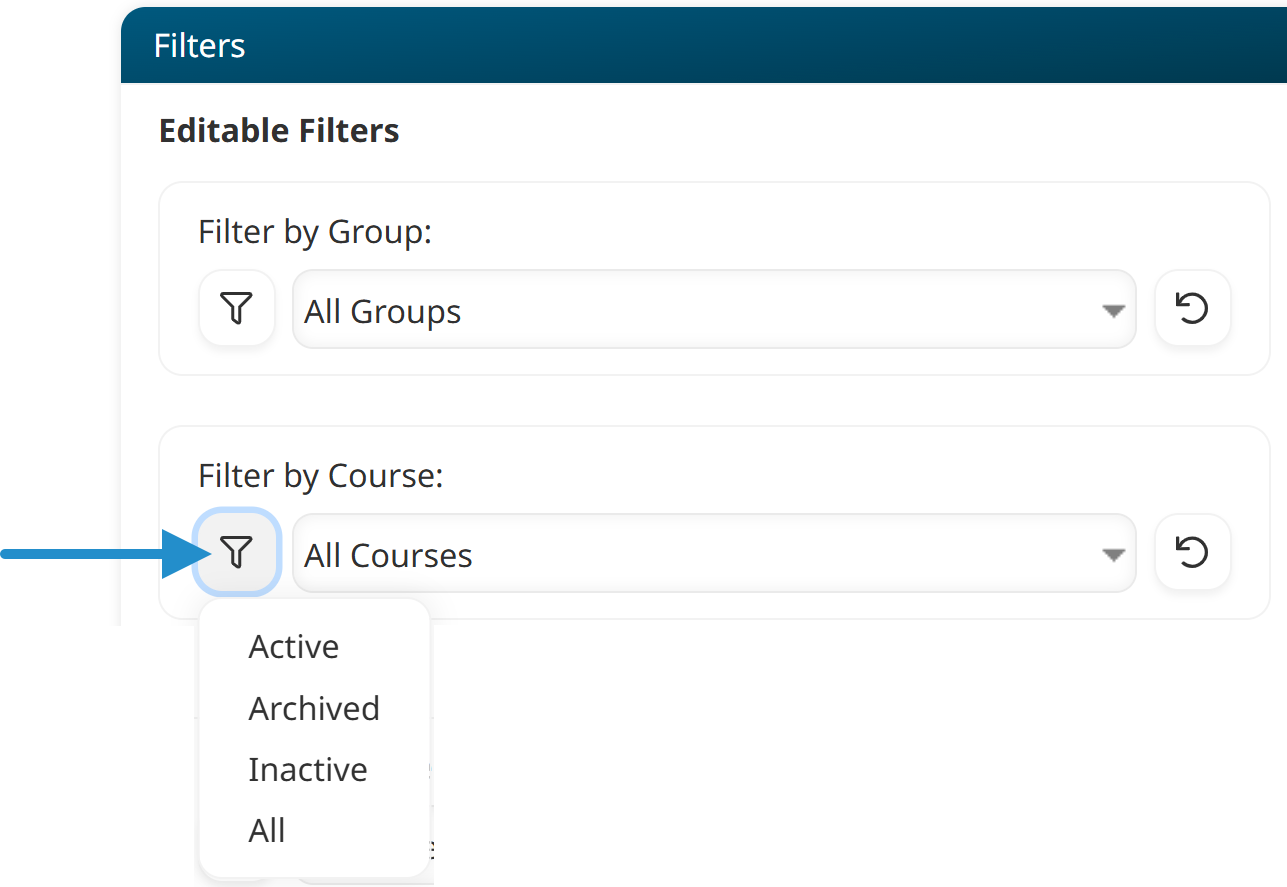Click the arrow on the All Courses dropdown

(1113, 555)
